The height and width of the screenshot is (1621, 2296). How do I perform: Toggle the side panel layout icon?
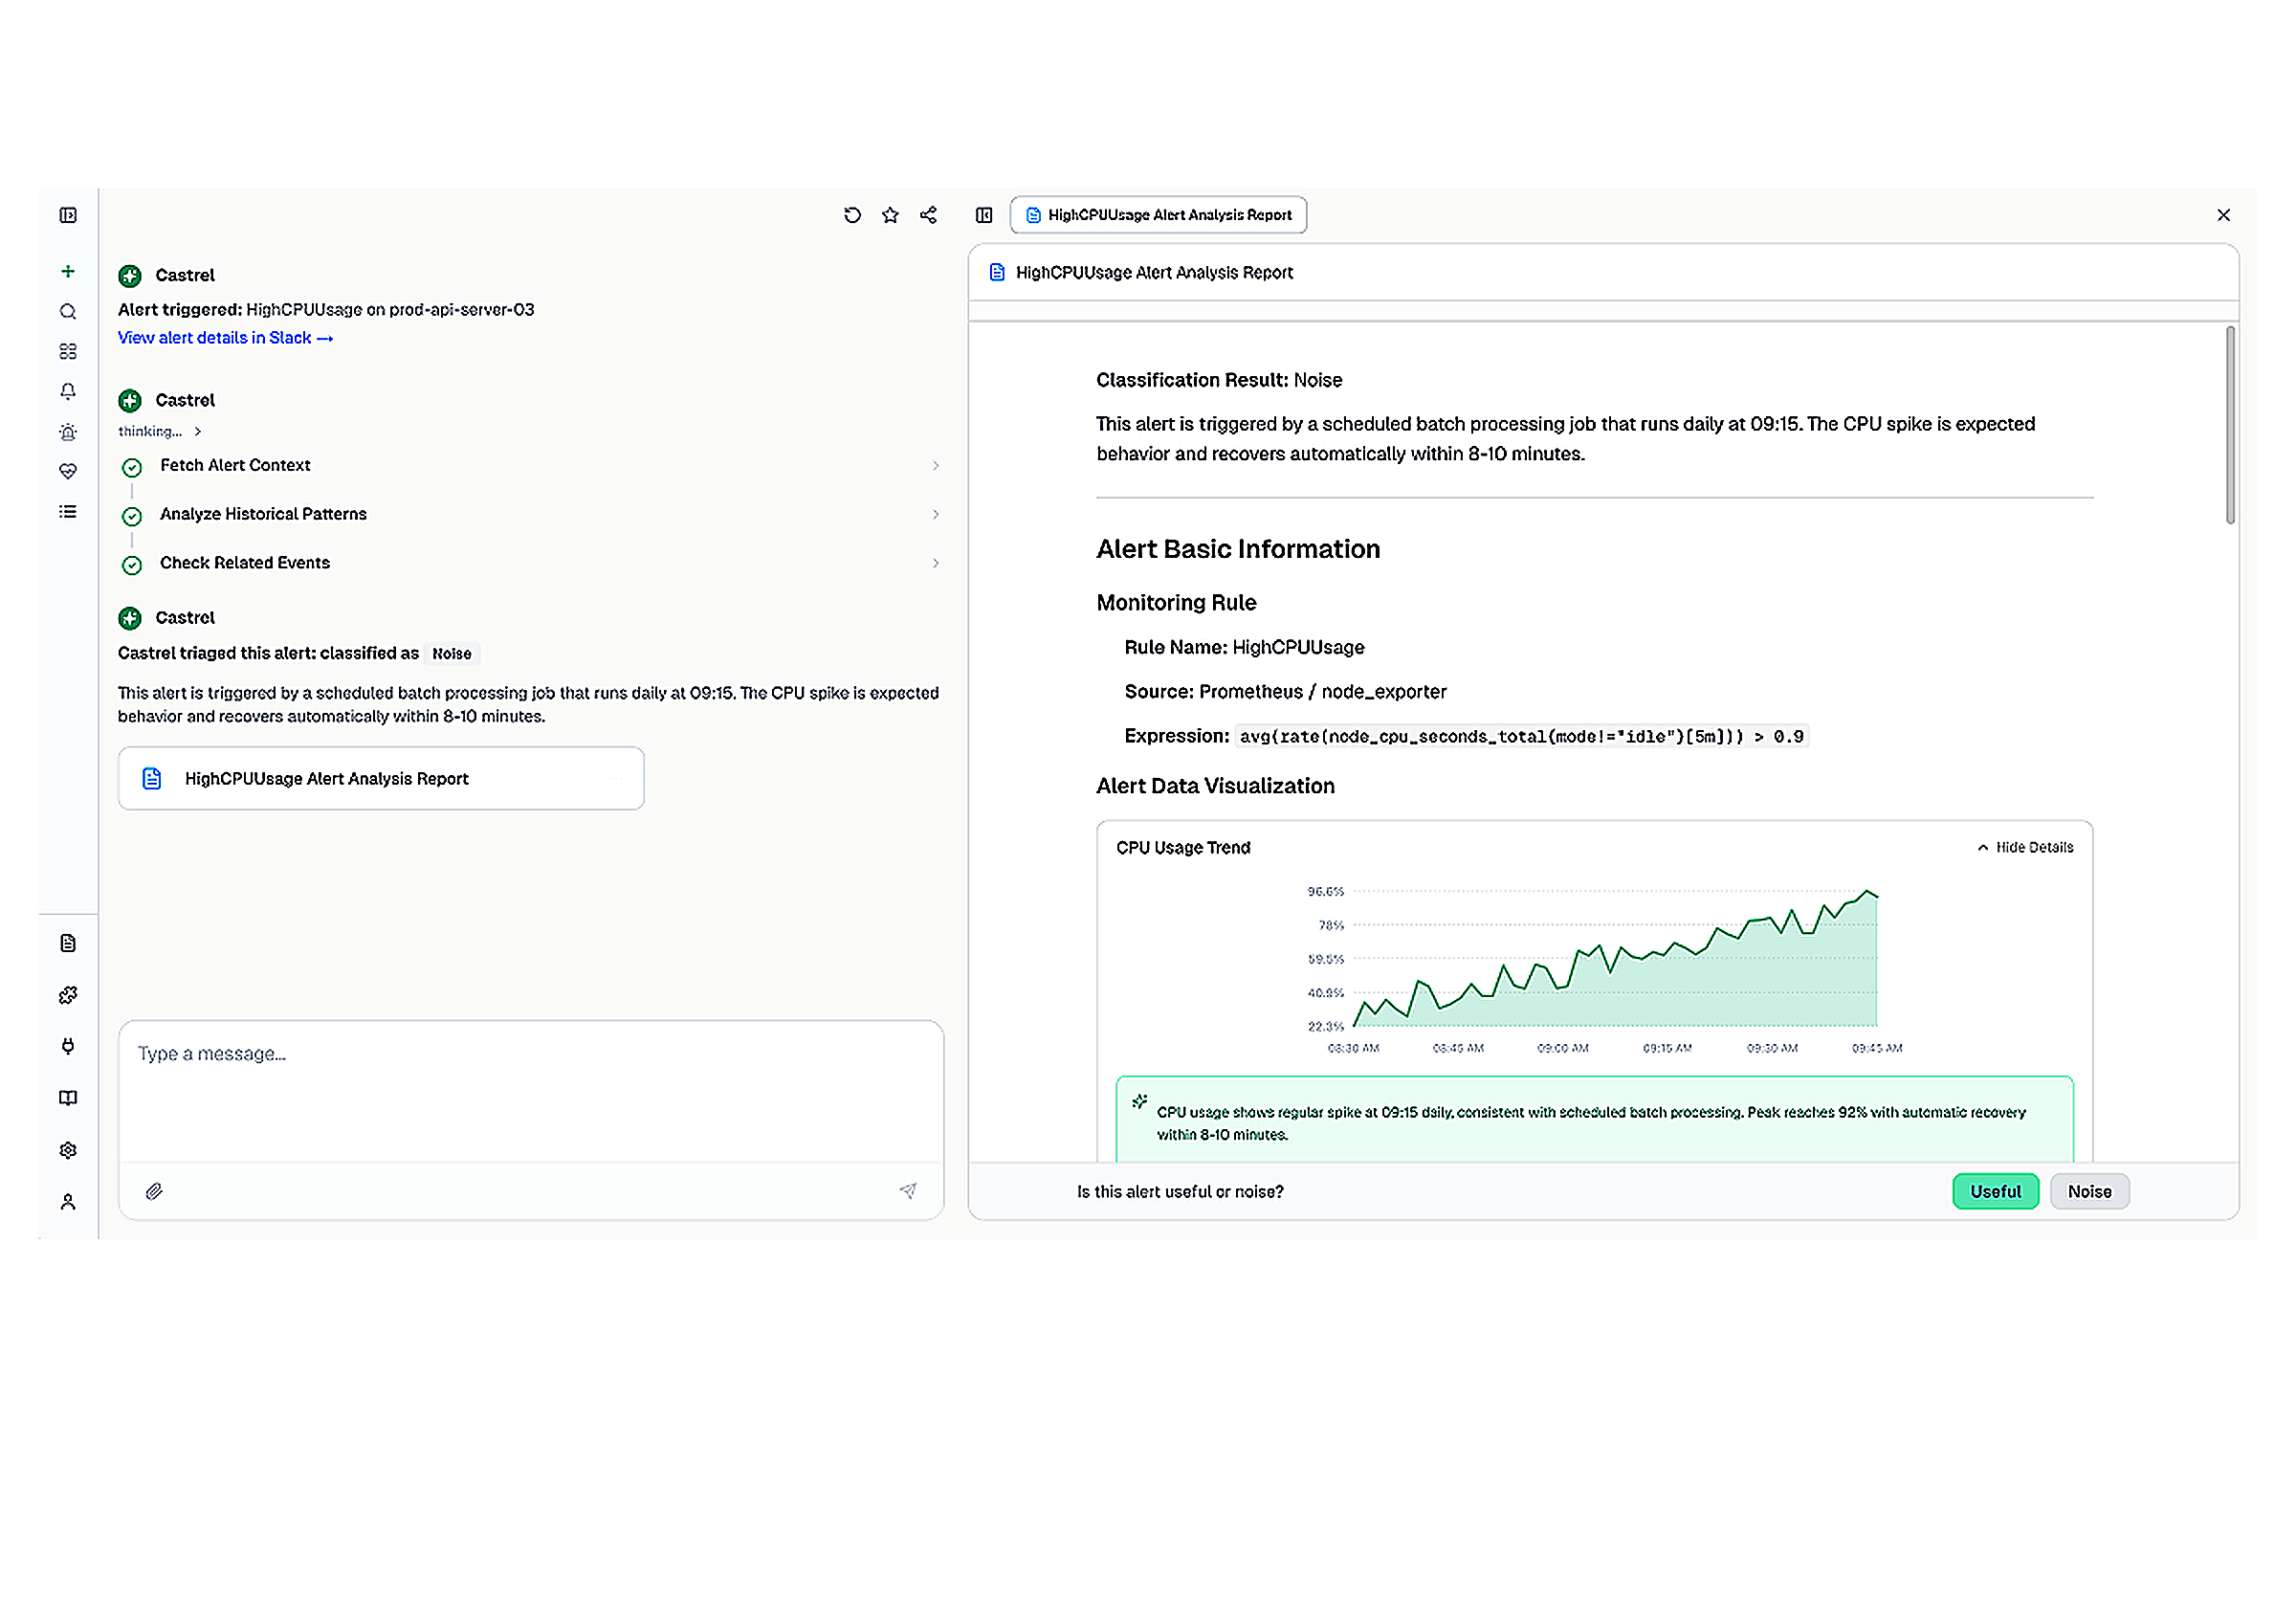coord(985,214)
